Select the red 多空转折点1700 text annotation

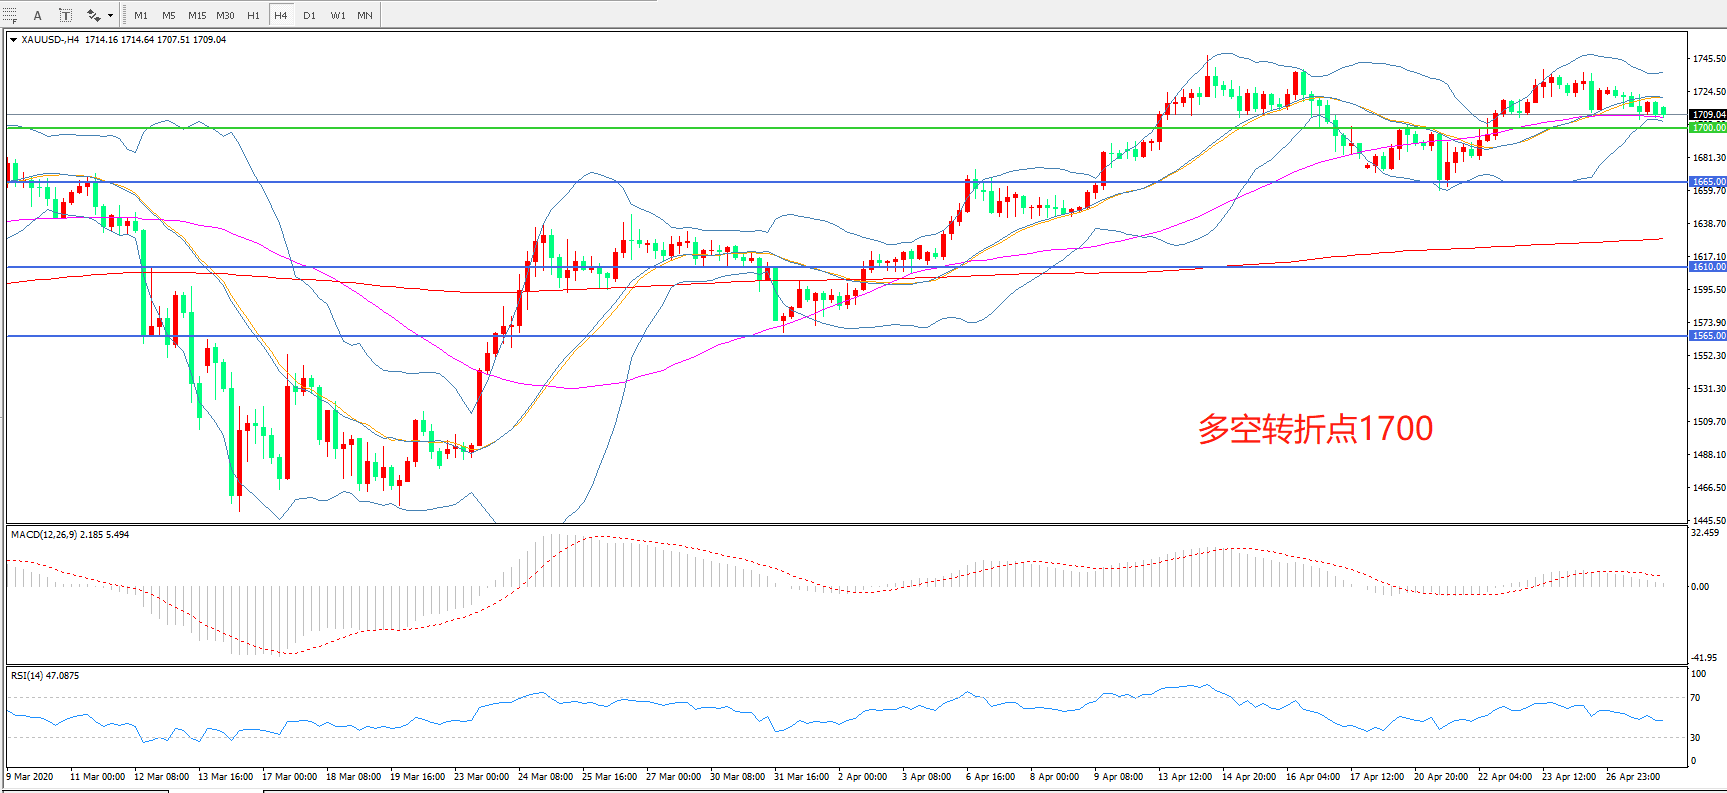click(x=1315, y=429)
